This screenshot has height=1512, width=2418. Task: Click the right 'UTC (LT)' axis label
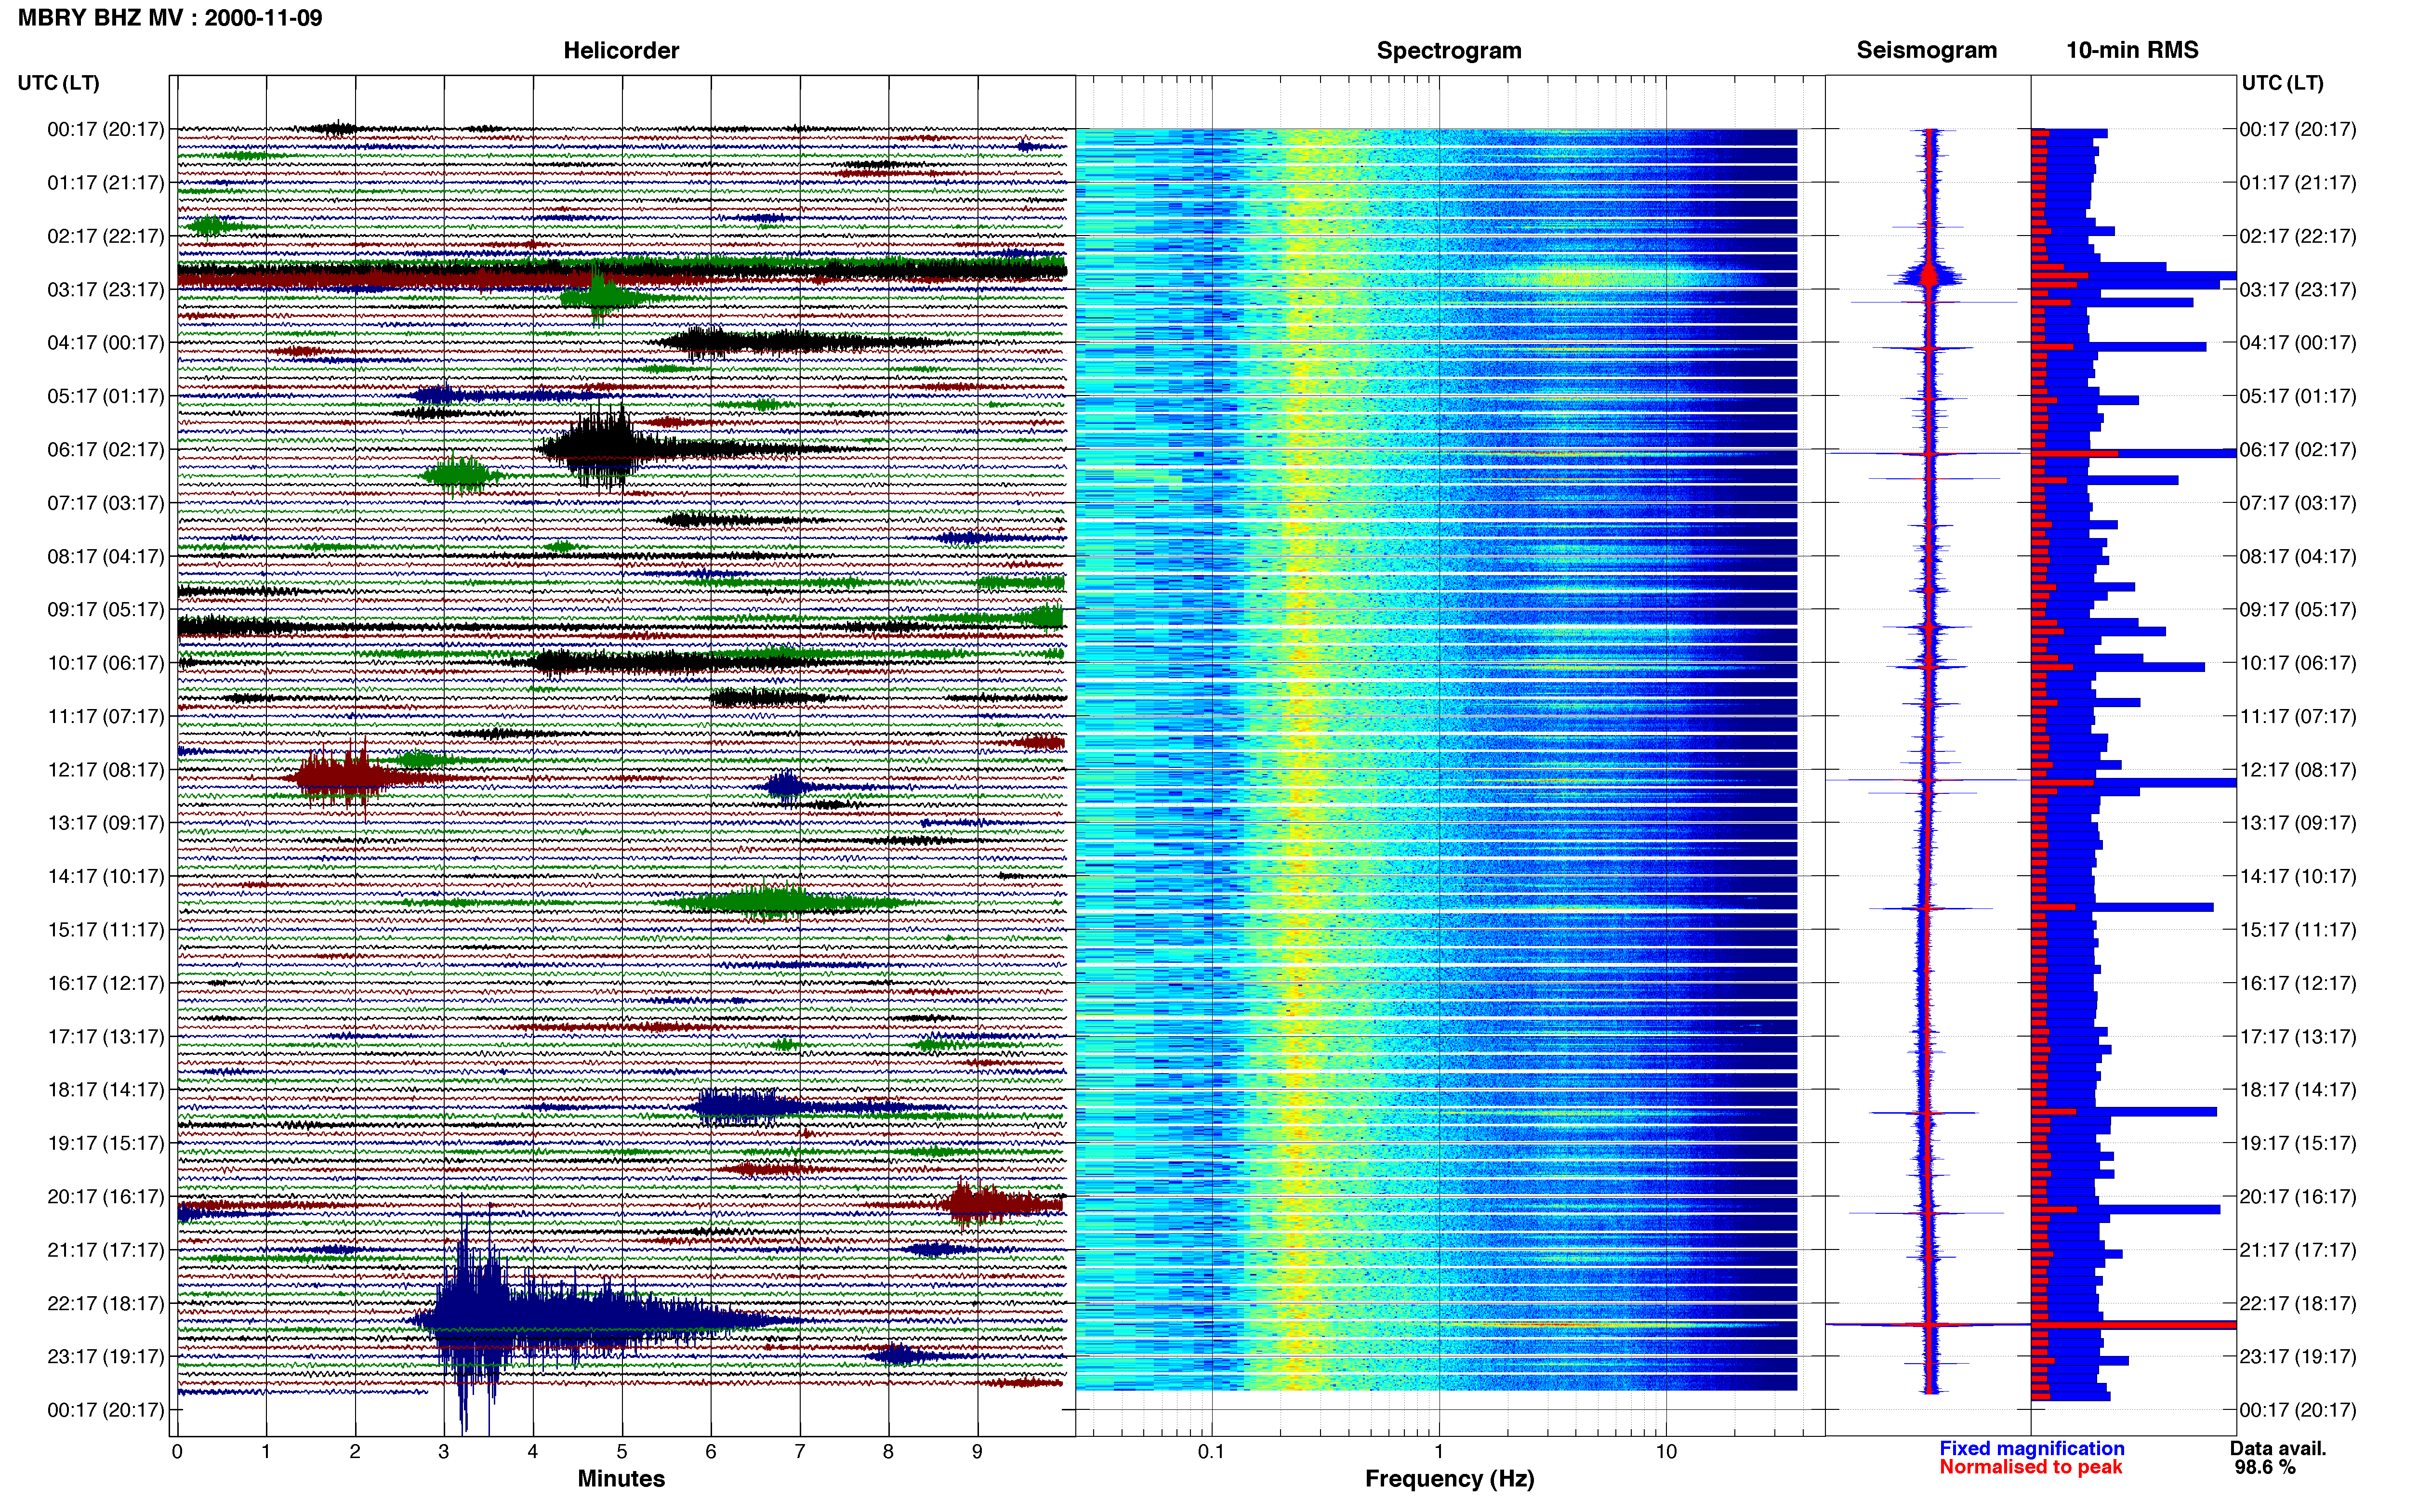tap(2282, 83)
